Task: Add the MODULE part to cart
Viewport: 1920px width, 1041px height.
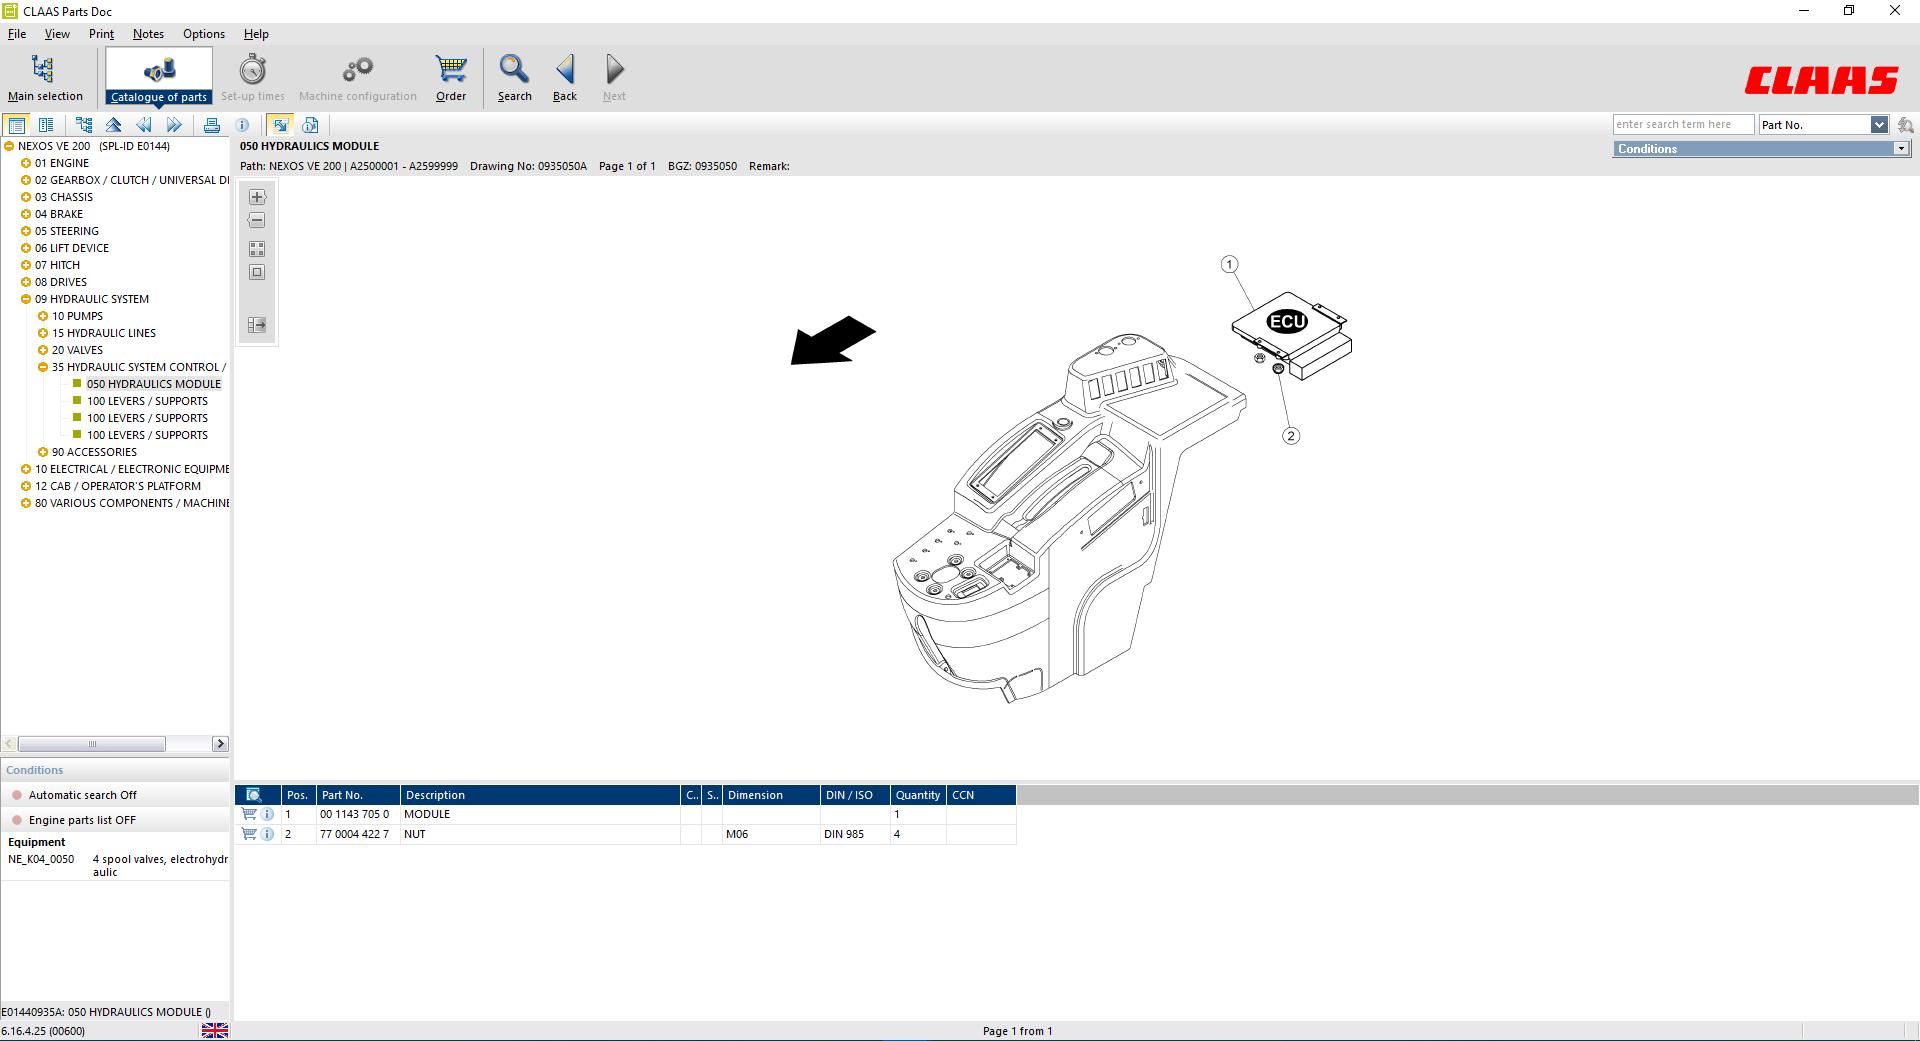Action: tap(249, 814)
